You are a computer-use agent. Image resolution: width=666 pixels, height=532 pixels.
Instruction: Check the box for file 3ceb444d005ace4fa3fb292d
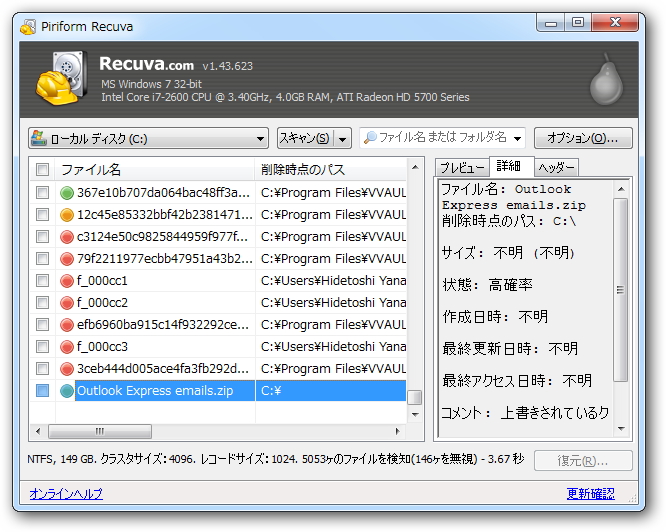click(42, 368)
